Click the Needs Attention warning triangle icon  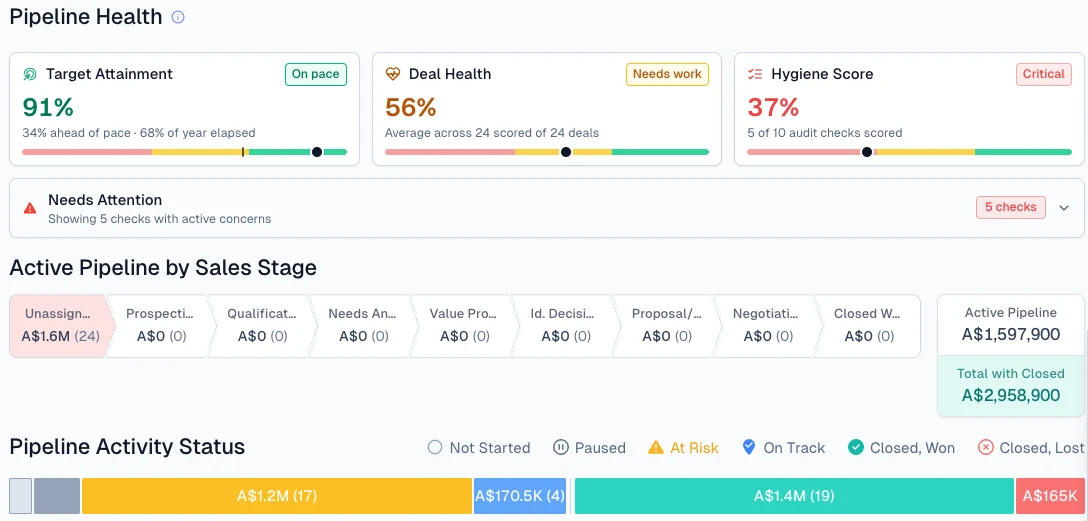(x=30, y=208)
